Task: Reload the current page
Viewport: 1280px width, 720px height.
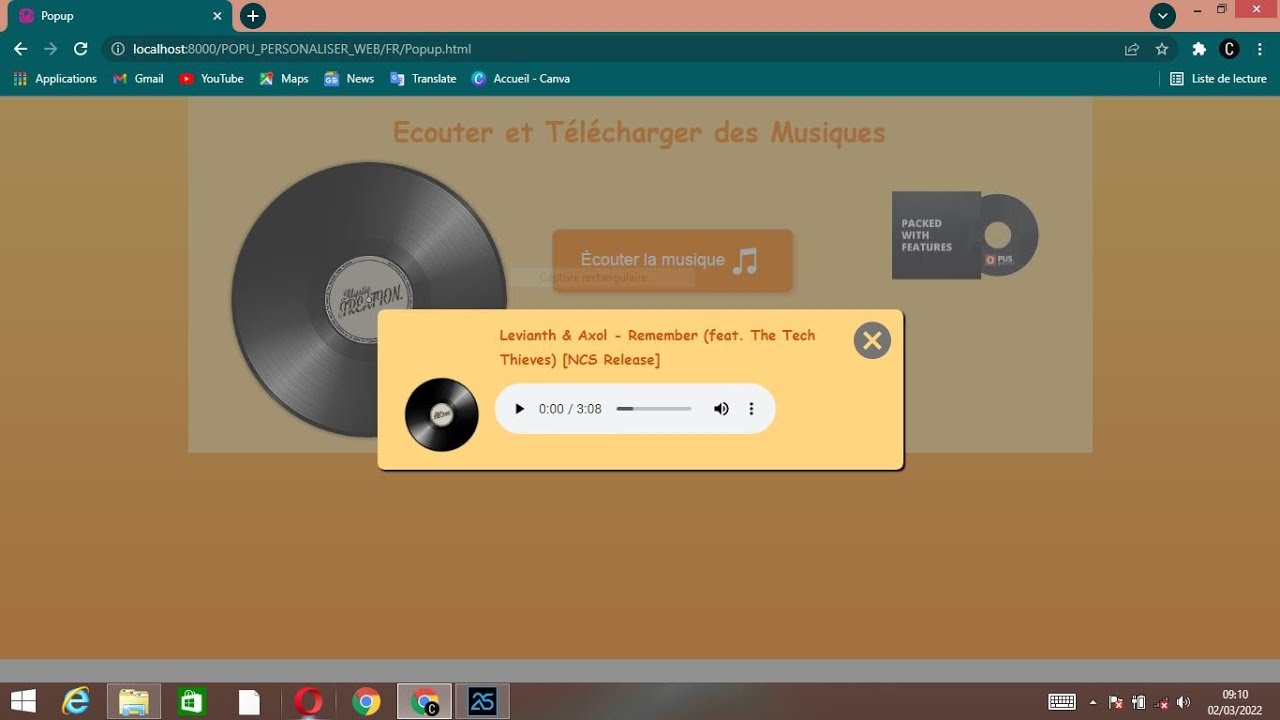Action: pyautogui.click(x=81, y=49)
